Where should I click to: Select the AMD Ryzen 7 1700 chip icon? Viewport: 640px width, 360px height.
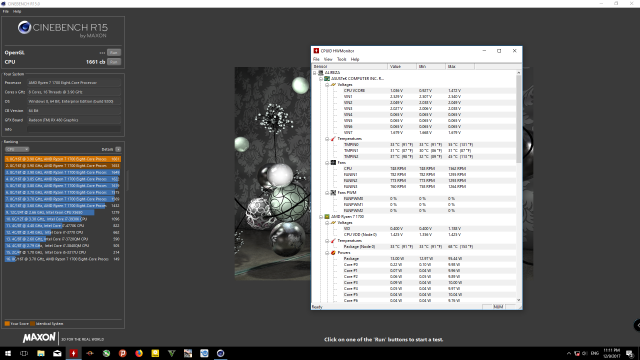pyautogui.click(x=327, y=217)
